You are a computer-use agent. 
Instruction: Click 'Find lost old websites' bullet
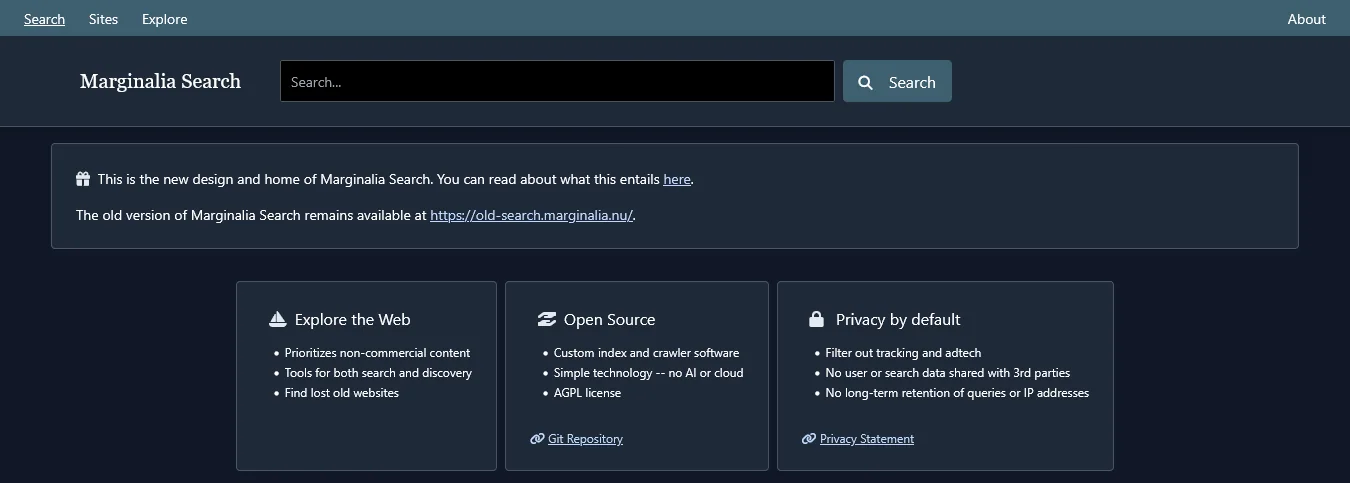(342, 393)
